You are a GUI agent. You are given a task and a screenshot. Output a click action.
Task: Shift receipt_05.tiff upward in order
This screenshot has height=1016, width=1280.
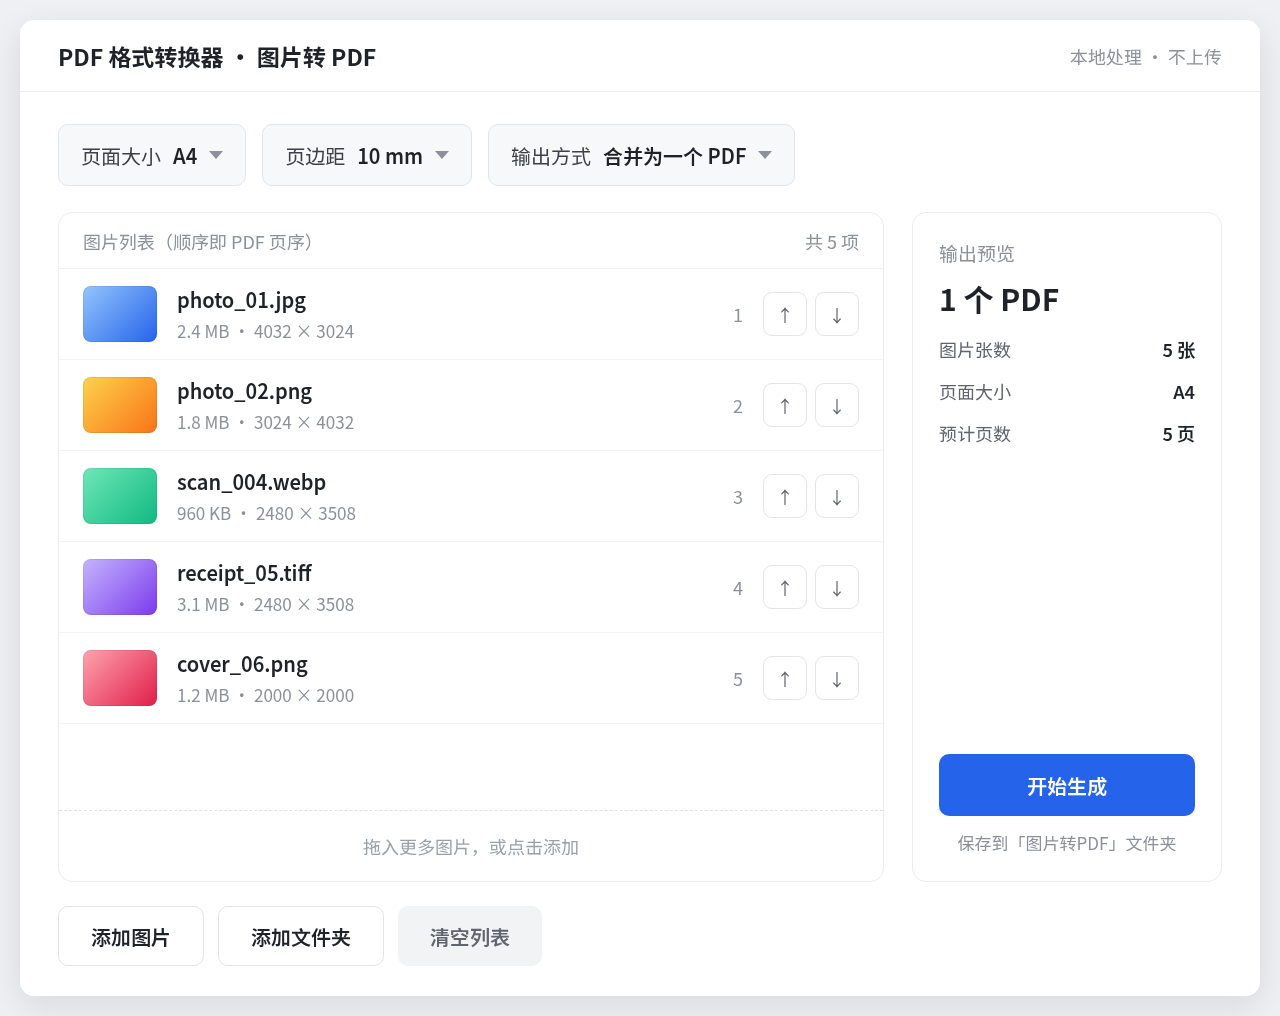pos(785,587)
